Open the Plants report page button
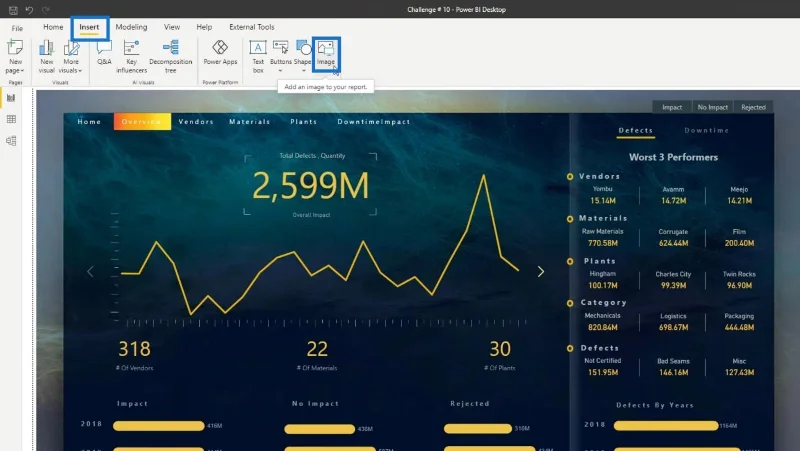 pos(304,122)
